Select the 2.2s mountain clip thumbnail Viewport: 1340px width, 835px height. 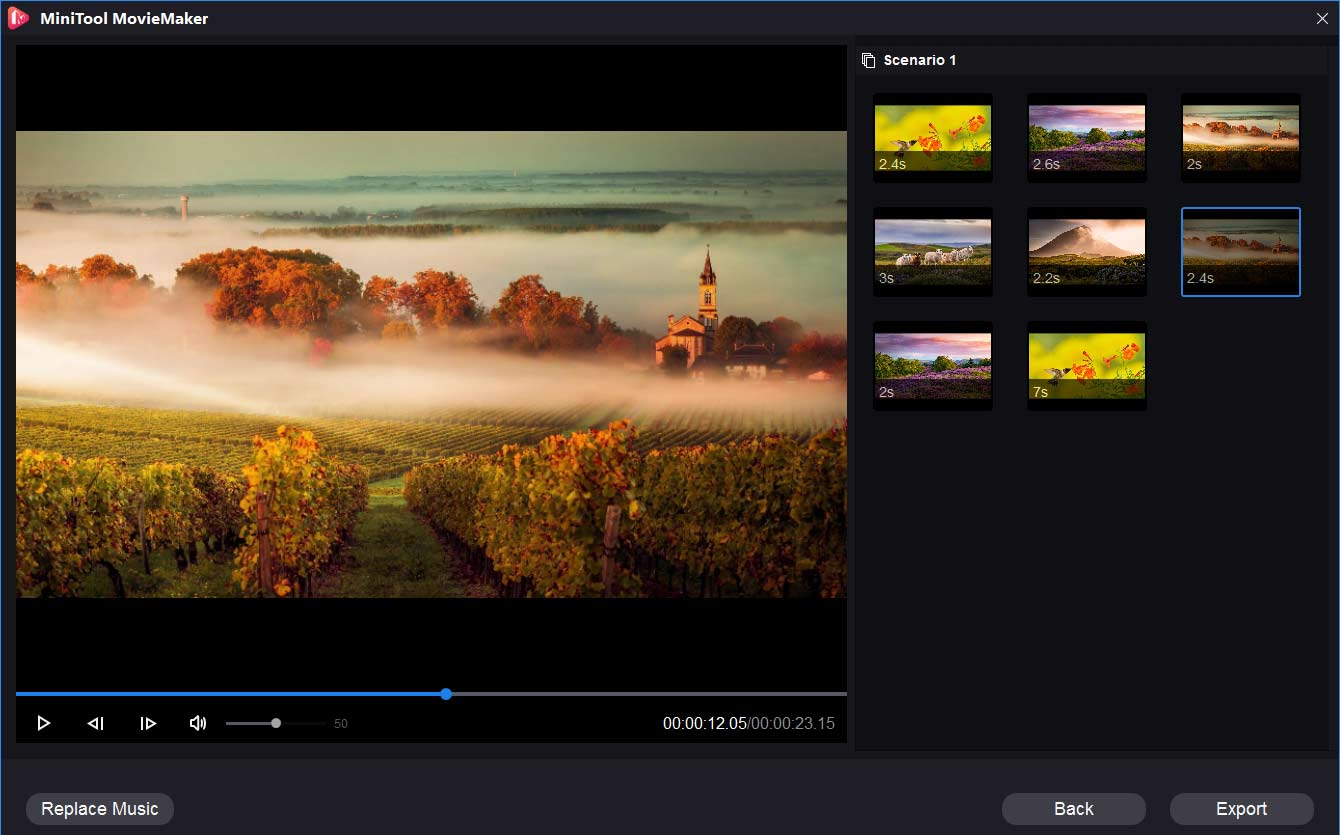click(x=1086, y=251)
